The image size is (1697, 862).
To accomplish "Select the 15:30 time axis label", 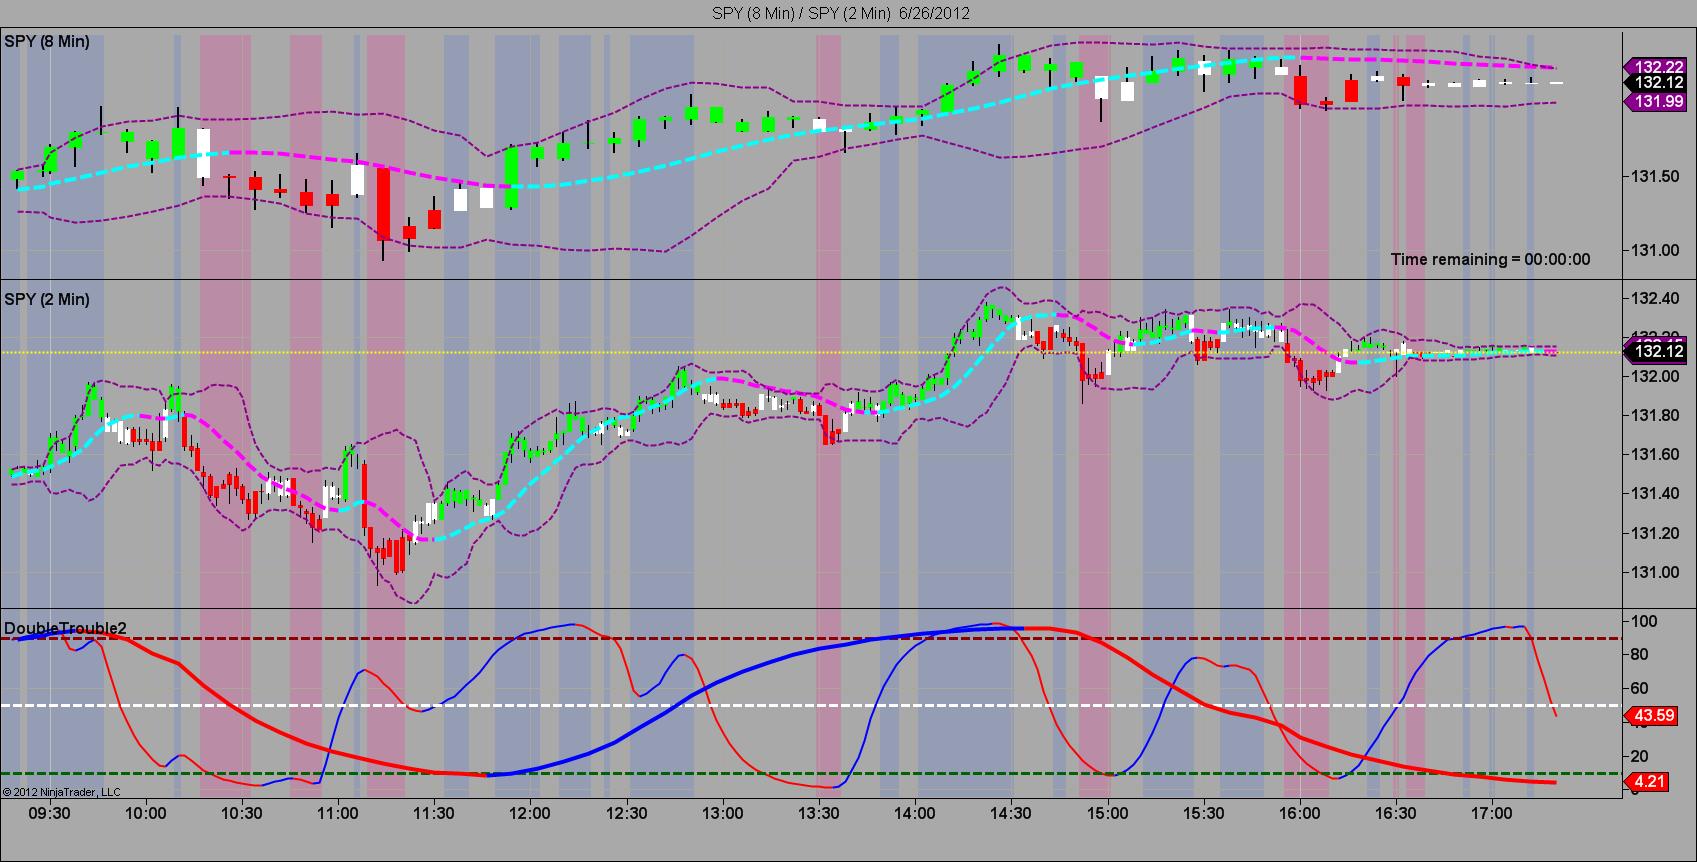I will (1203, 813).
